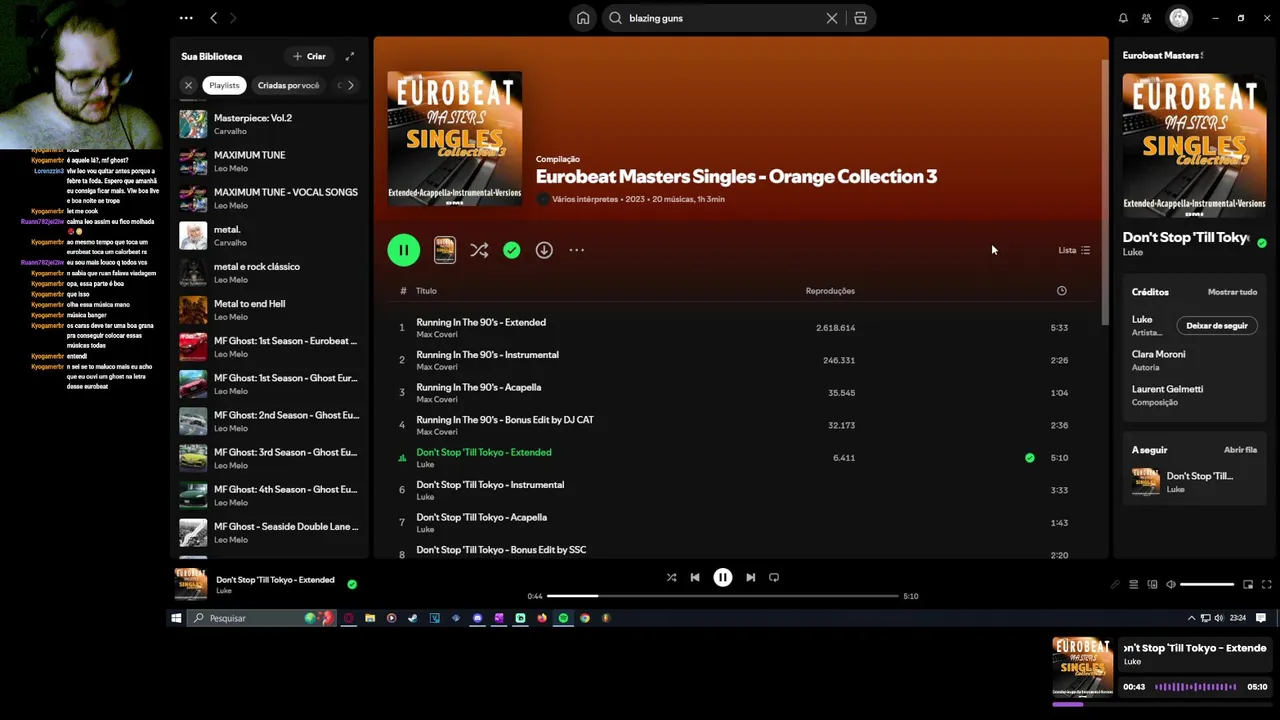Pause with the big green album button
Screen dimensions: 1280x720
(x=404, y=250)
